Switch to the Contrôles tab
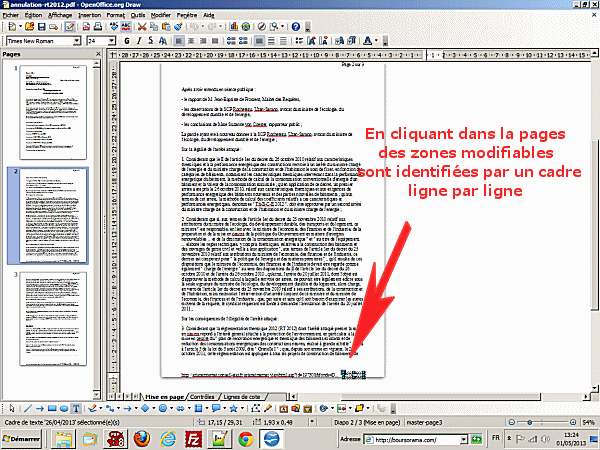The image size is (600, 450). (x=202, y=397)
